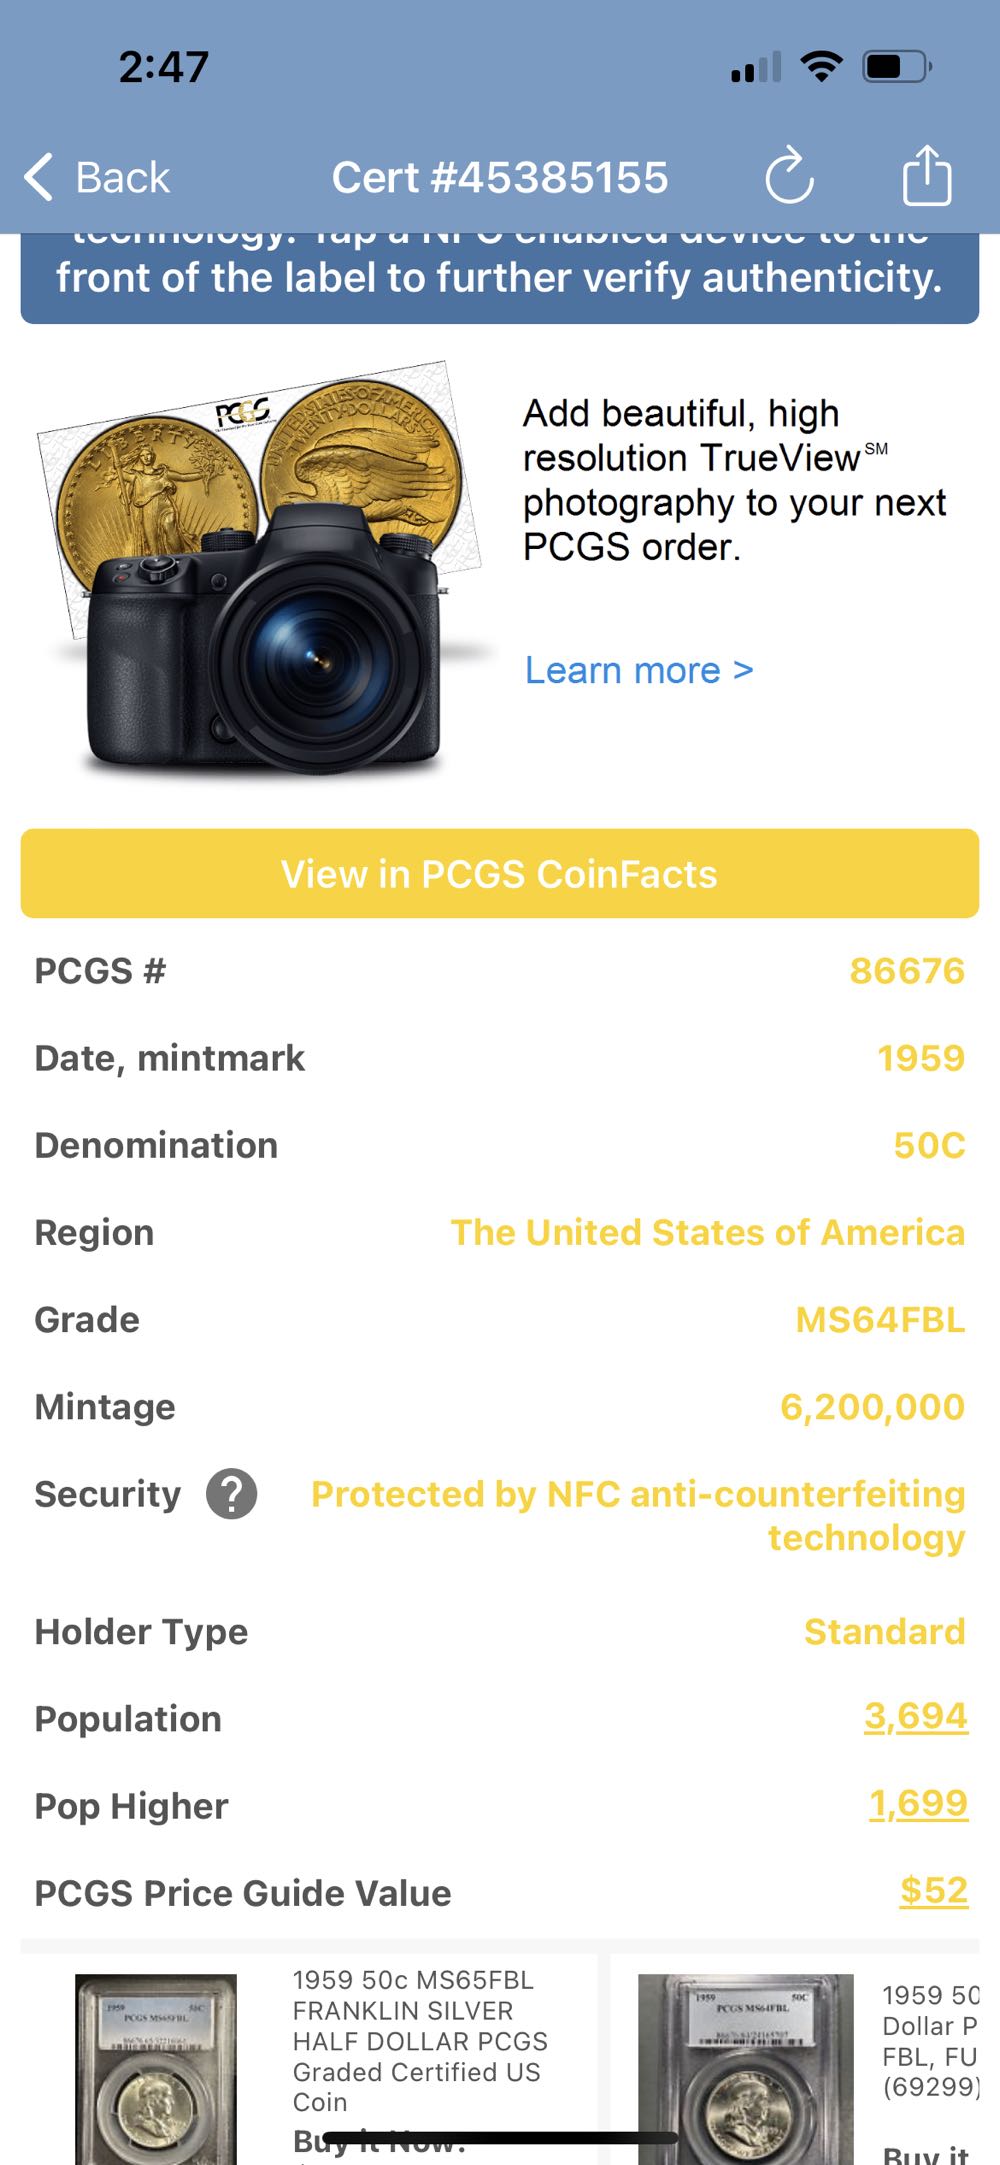Open the Pop Higher 1,699 link
1000x2165 pixels.
tap(918, 1803)
